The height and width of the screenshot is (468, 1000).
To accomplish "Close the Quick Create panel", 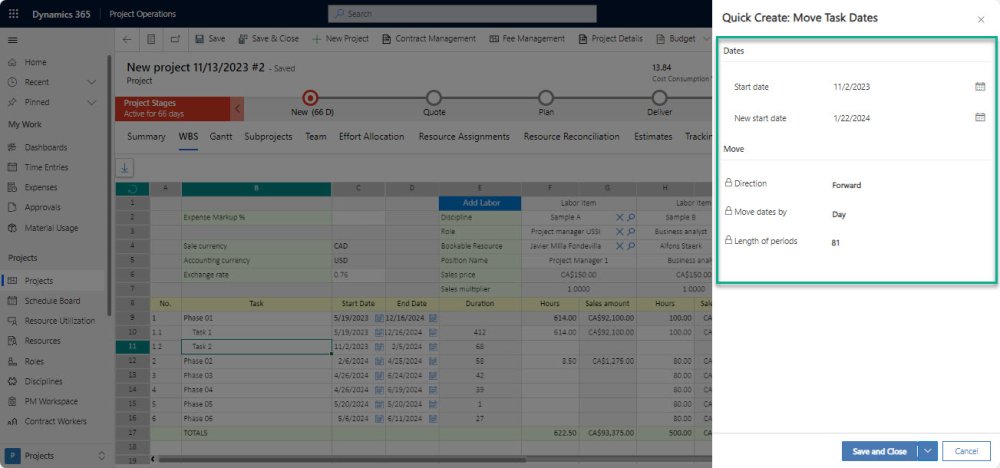I will 981,20.
